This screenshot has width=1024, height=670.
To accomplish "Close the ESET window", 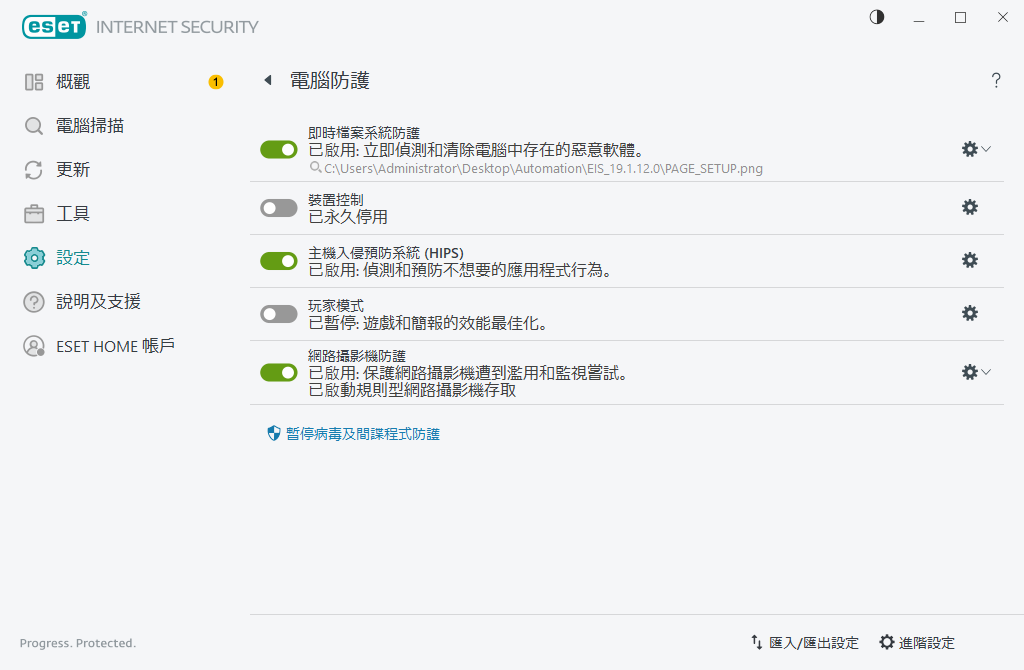I will point(1003,18).
